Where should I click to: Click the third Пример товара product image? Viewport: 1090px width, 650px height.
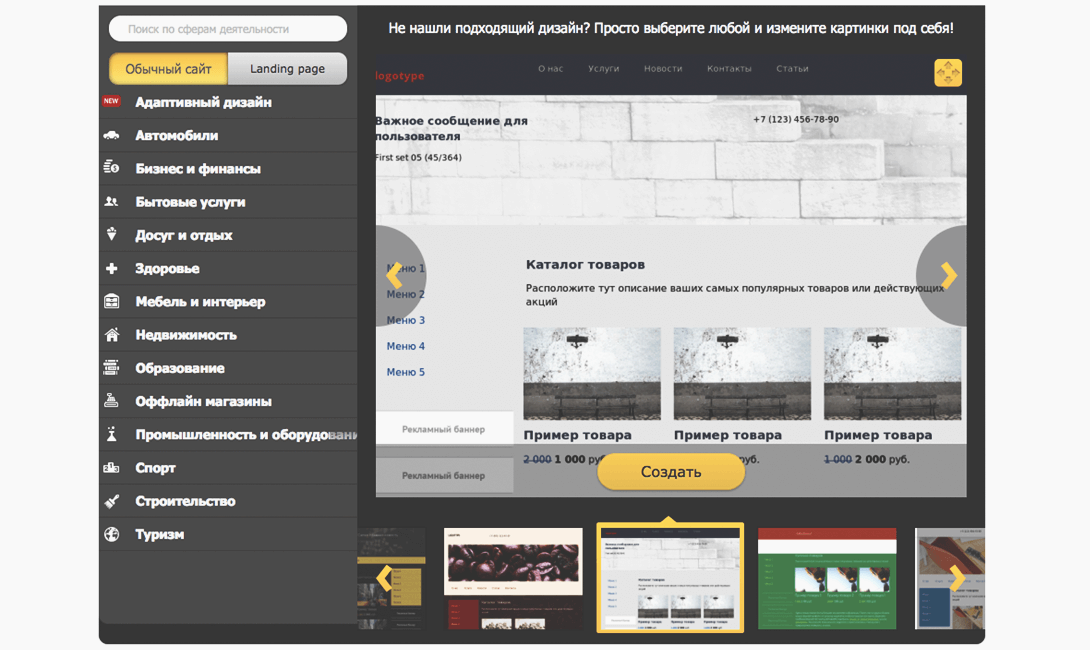892,373
